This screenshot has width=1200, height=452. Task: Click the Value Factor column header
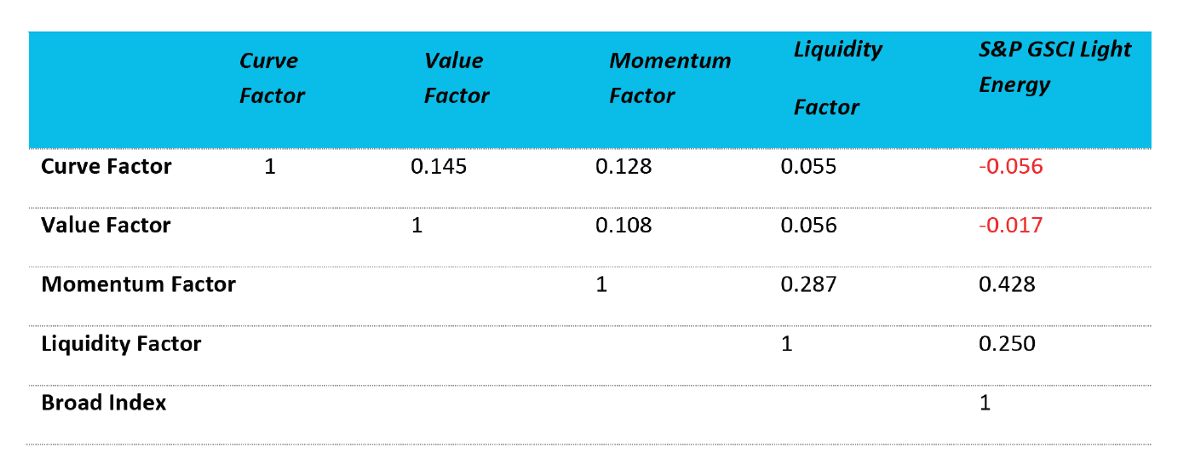(x=456, y=79)
